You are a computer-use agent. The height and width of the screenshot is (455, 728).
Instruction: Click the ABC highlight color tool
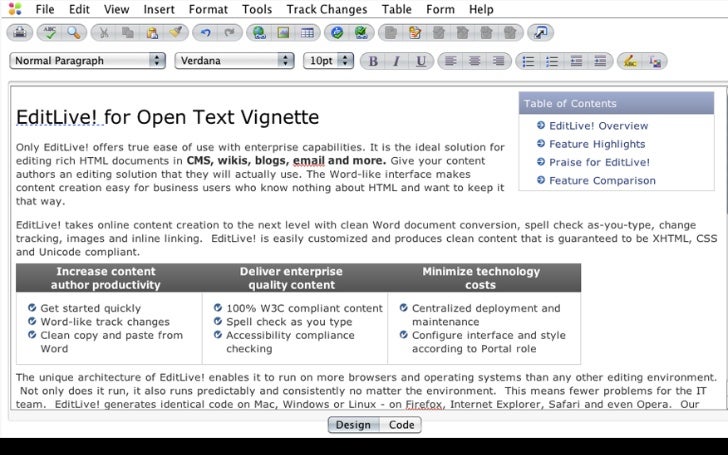click(x=630, y=61)
